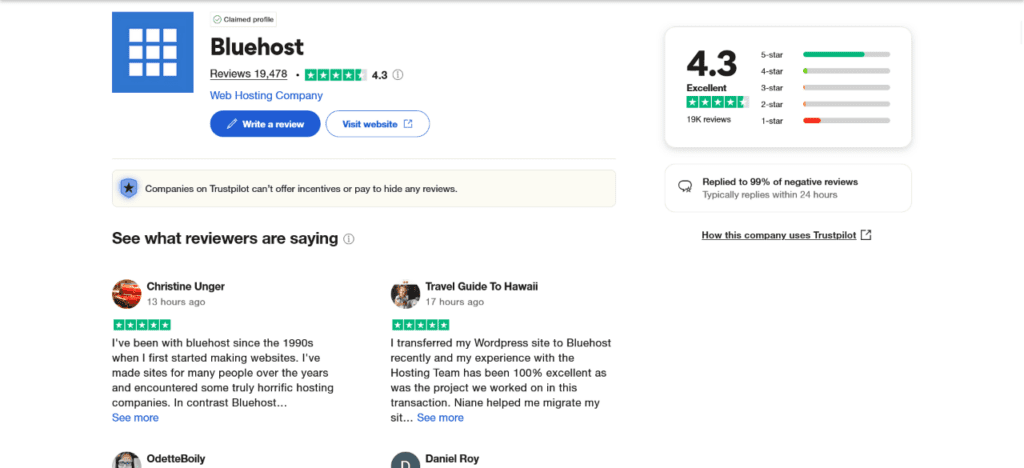Click the 17 hours ago timestamp

click(455, 302)
